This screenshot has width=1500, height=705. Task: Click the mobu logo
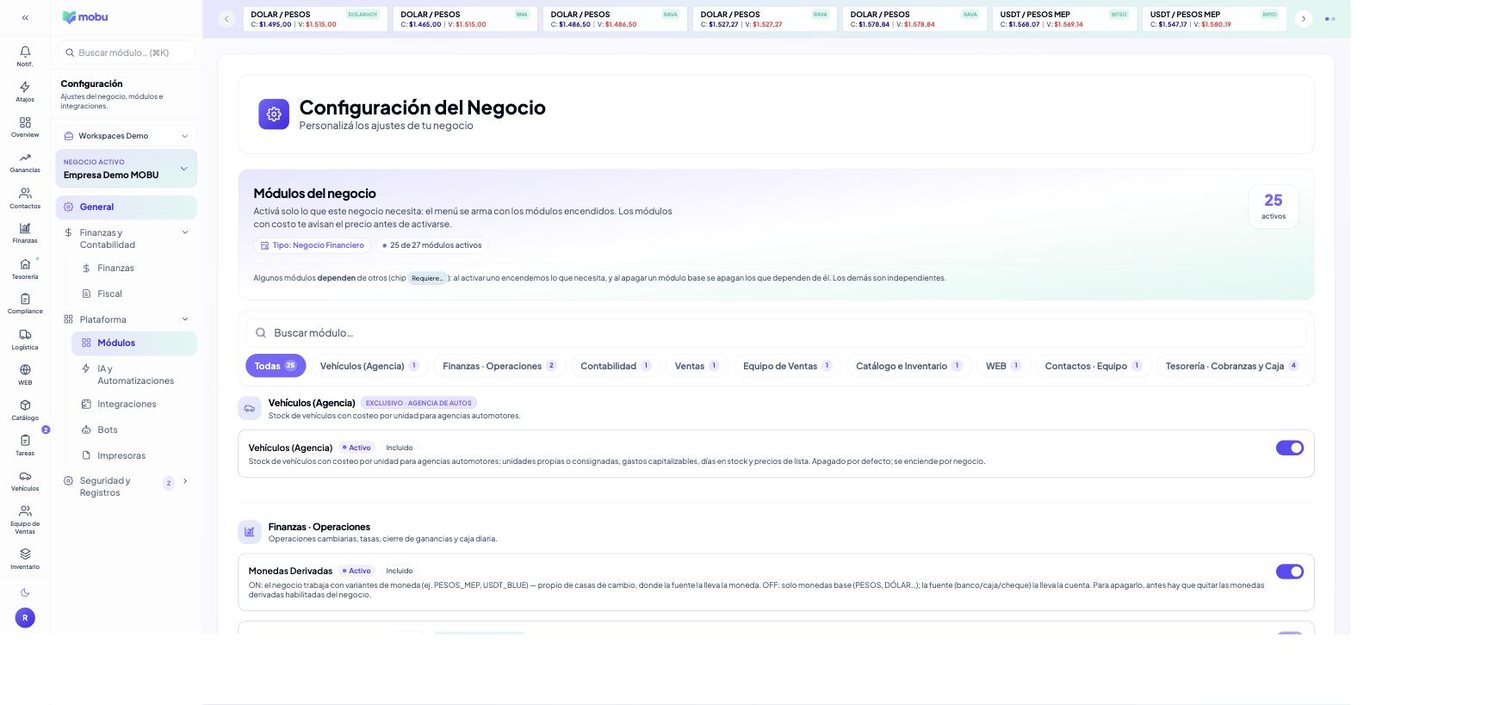pyautogui.click(x=85, y=17)
